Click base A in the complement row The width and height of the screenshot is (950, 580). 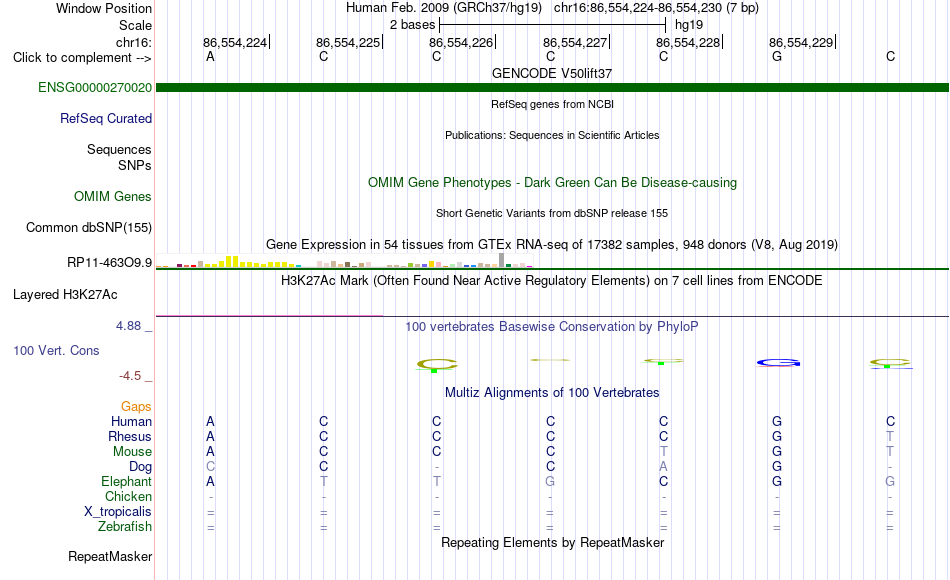click(210, 57)
